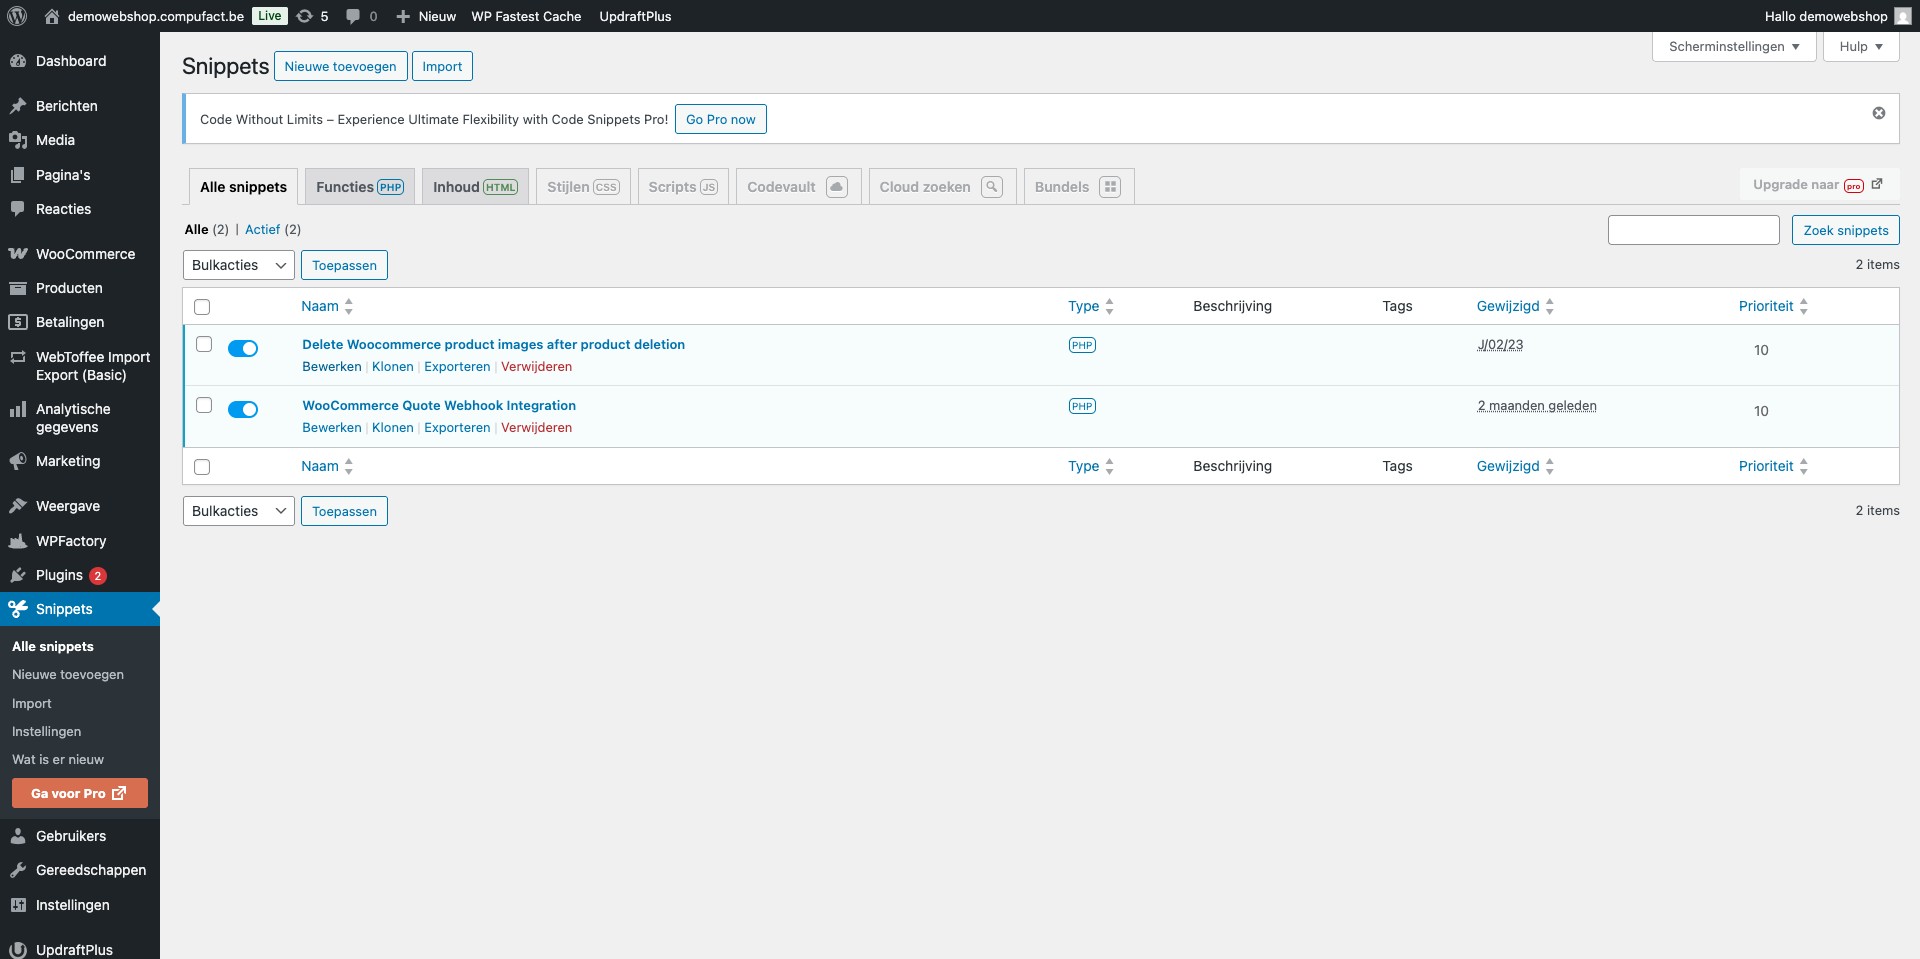
Task: Click the user avatar icon top right
Action: (x=1903, y=16)
